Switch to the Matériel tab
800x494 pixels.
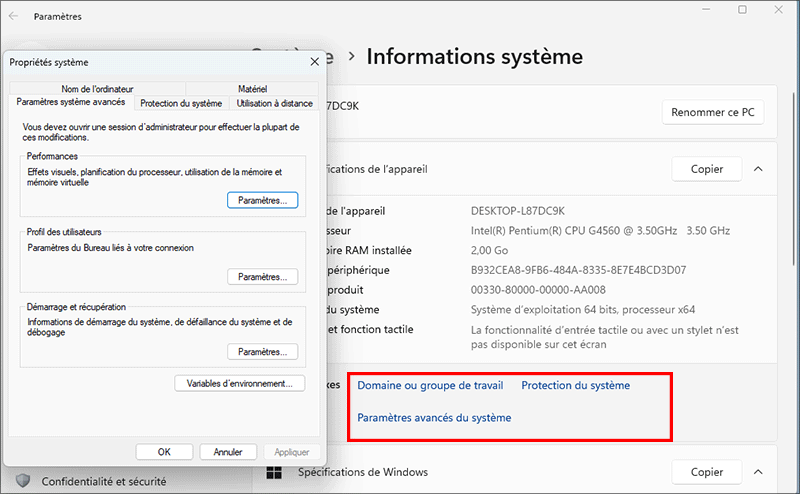[x=253, y=89]
